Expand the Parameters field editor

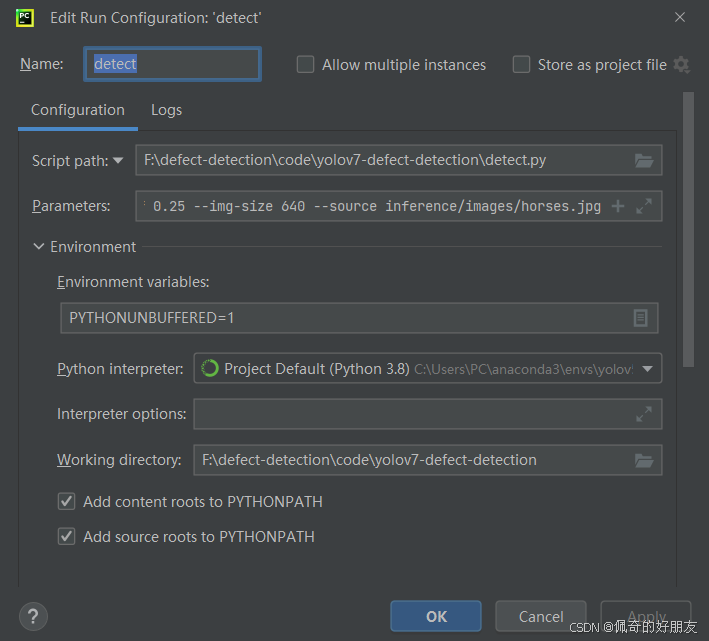point(644,206)
